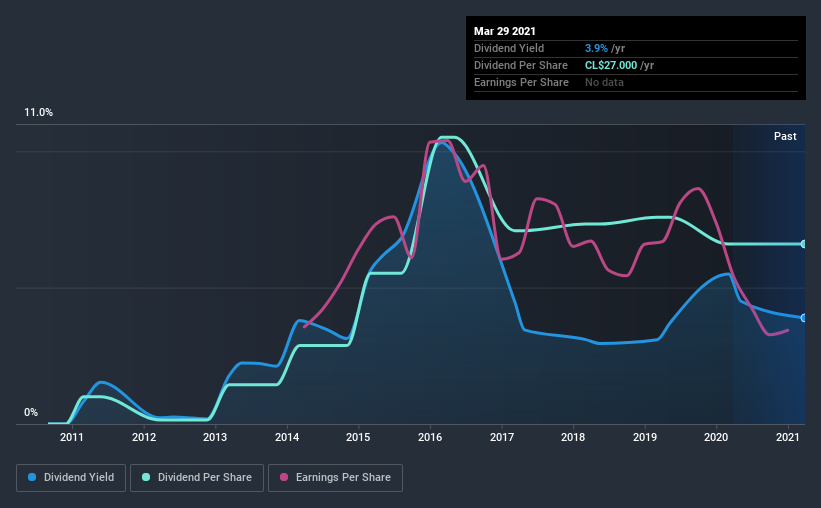Click the blue Dividend Yield legend dot
Screen dimensions: 821x508
(x=32, y=477)
